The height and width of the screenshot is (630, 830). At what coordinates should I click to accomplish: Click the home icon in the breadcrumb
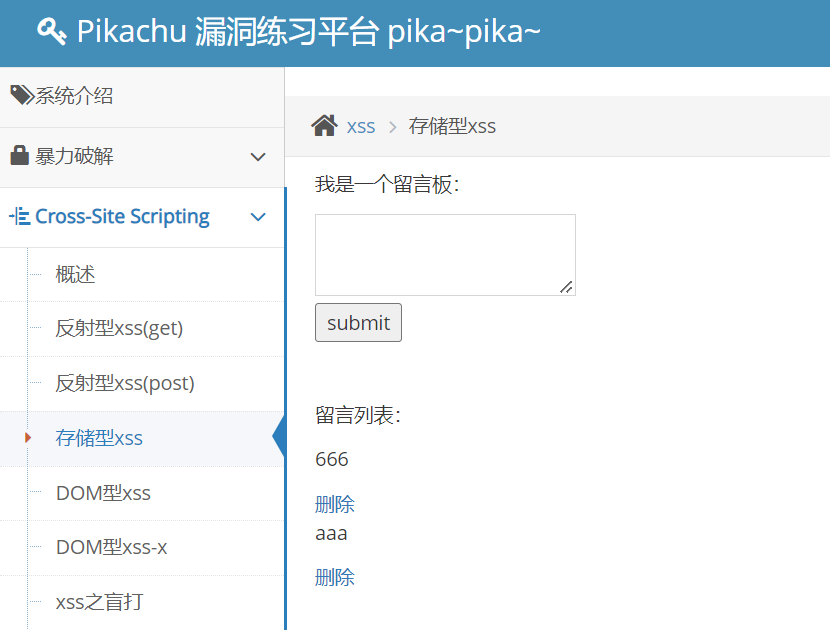tap(324, 125)
